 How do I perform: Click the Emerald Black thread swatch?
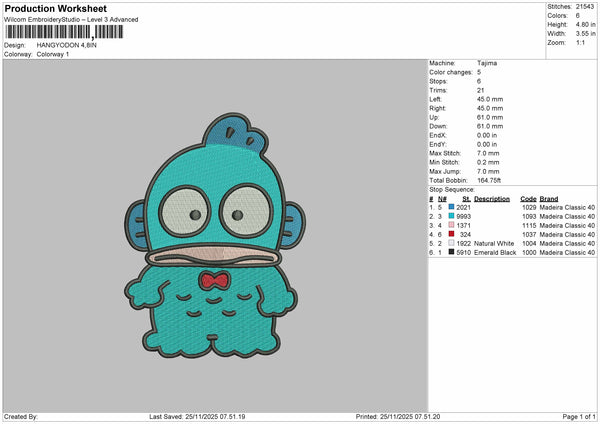pyautogui.click(x=452, y=252)
